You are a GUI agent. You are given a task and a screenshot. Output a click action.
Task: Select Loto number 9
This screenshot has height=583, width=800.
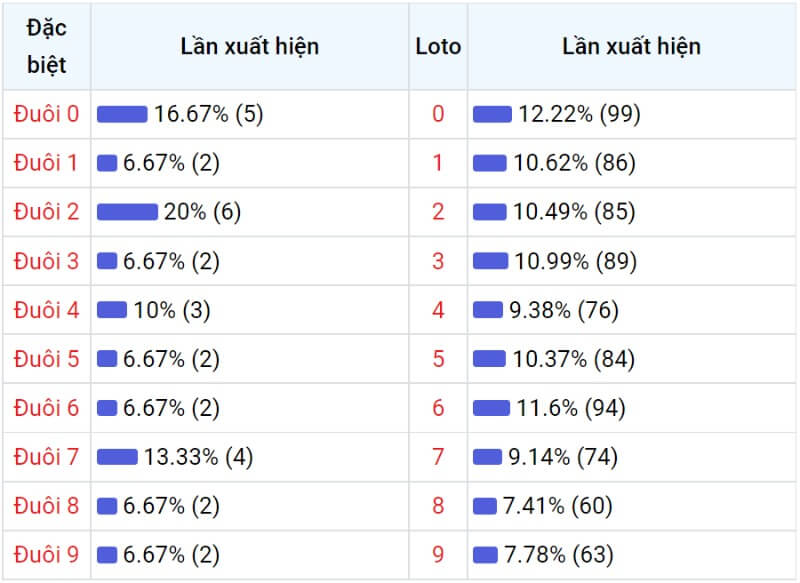click(x=438, y=554)
